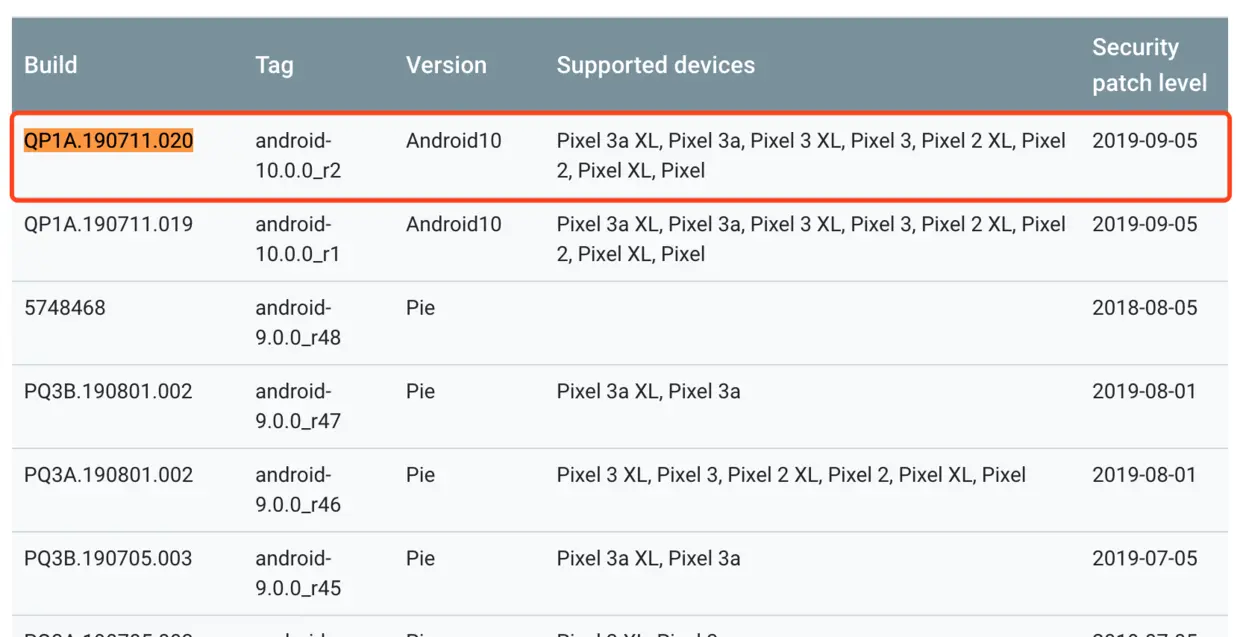Click the android-9.0.0_r45 tag
Image resolution: width=1240 pixels, height=637 pixels.
point(298,573)
